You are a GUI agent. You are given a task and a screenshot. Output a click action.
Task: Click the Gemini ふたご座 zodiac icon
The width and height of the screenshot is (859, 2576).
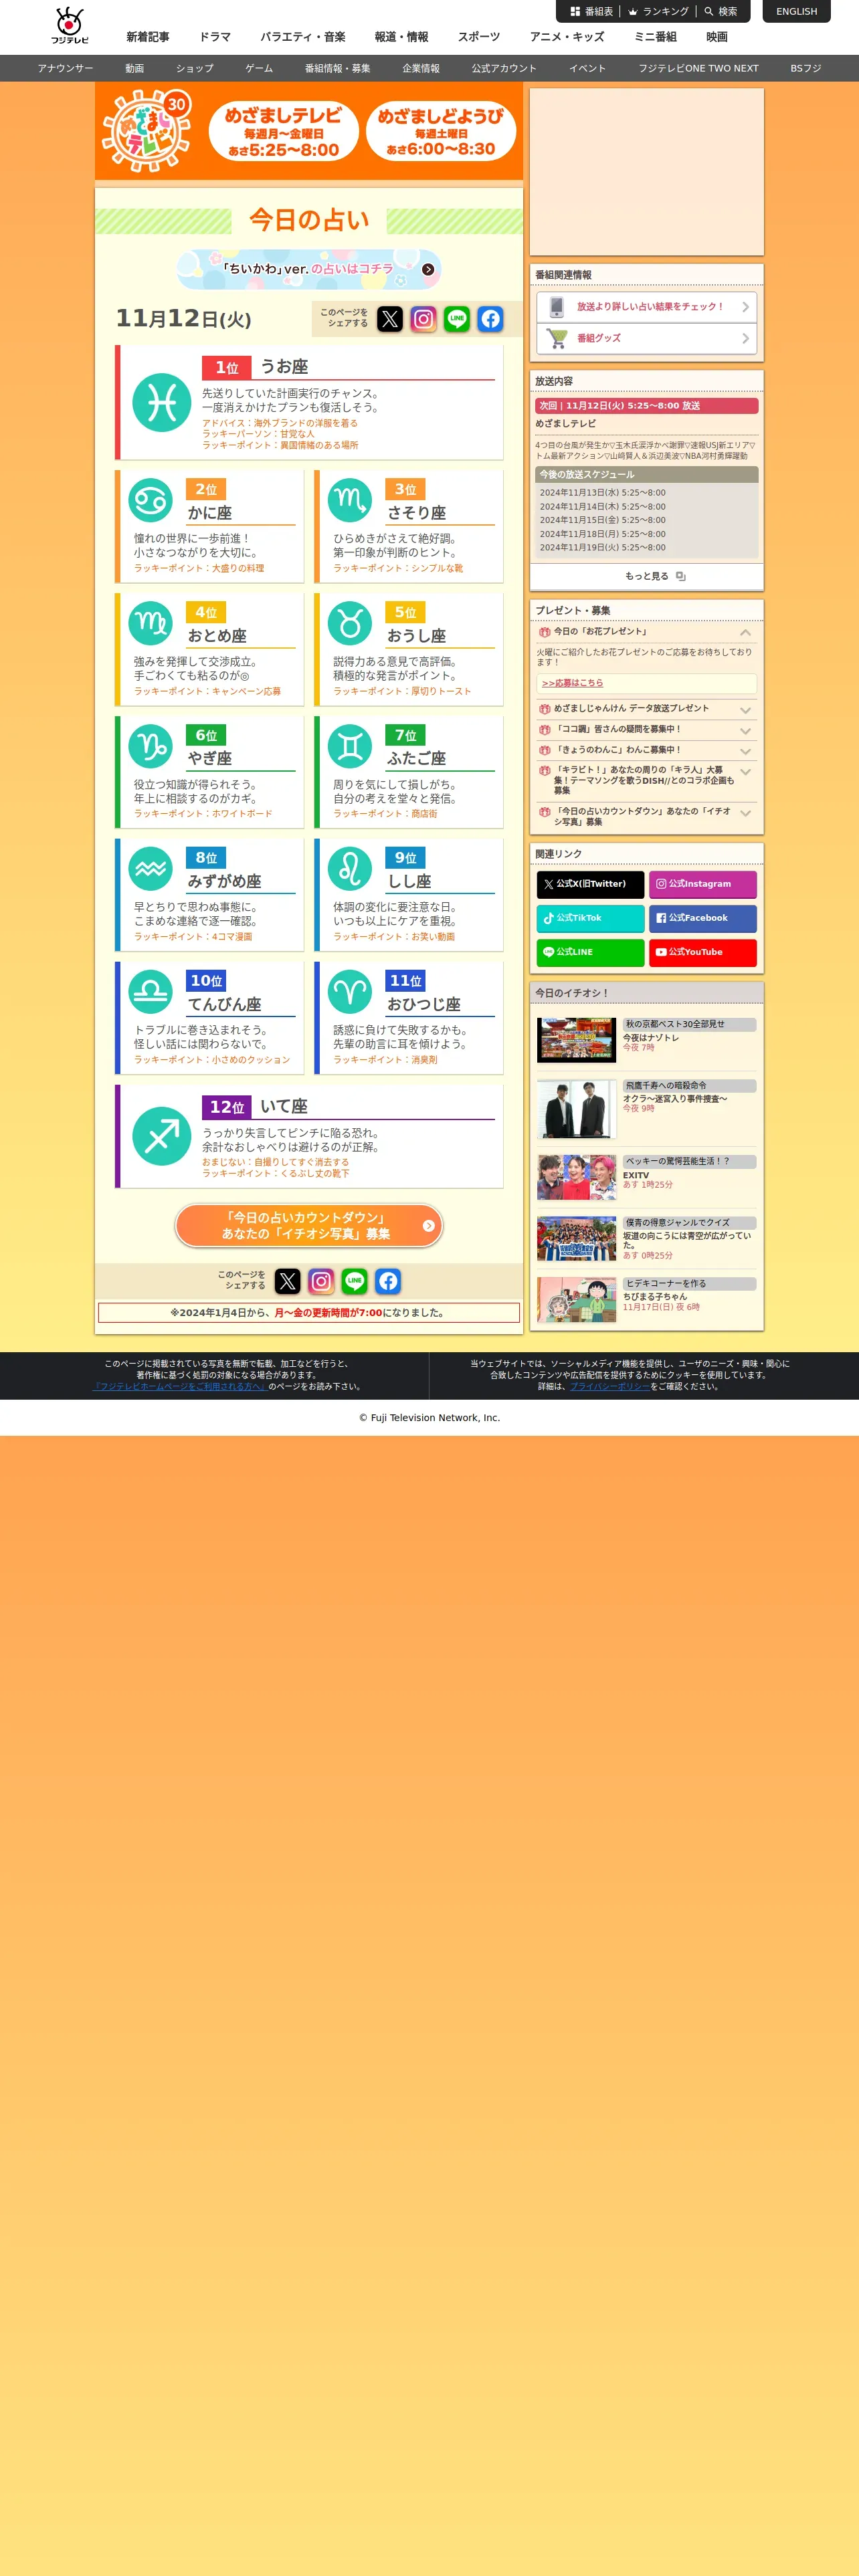(350, 746)
